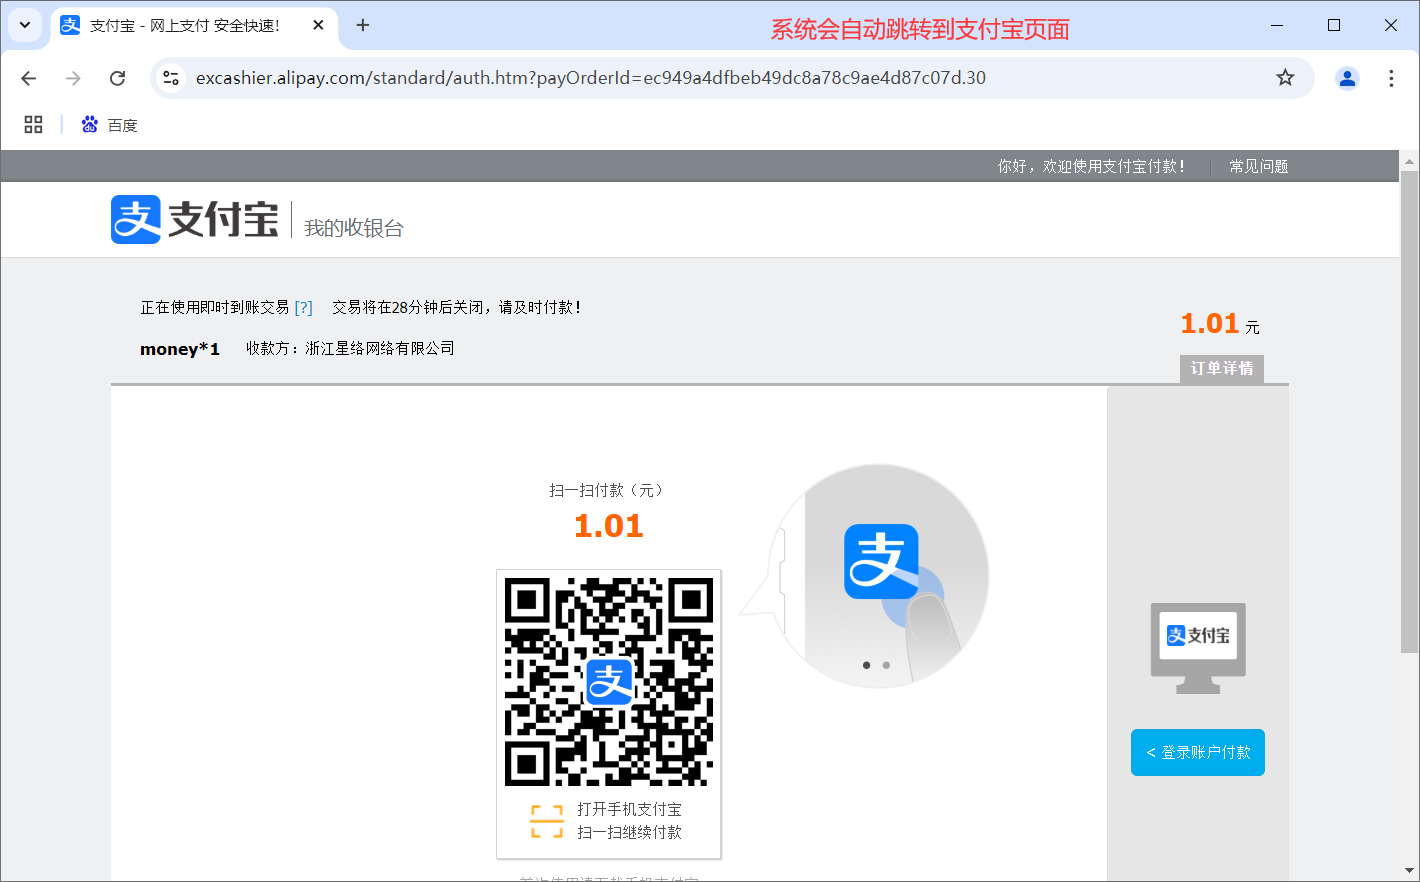
Task: Click the scan frame icon below QR code
Action: 546,821
